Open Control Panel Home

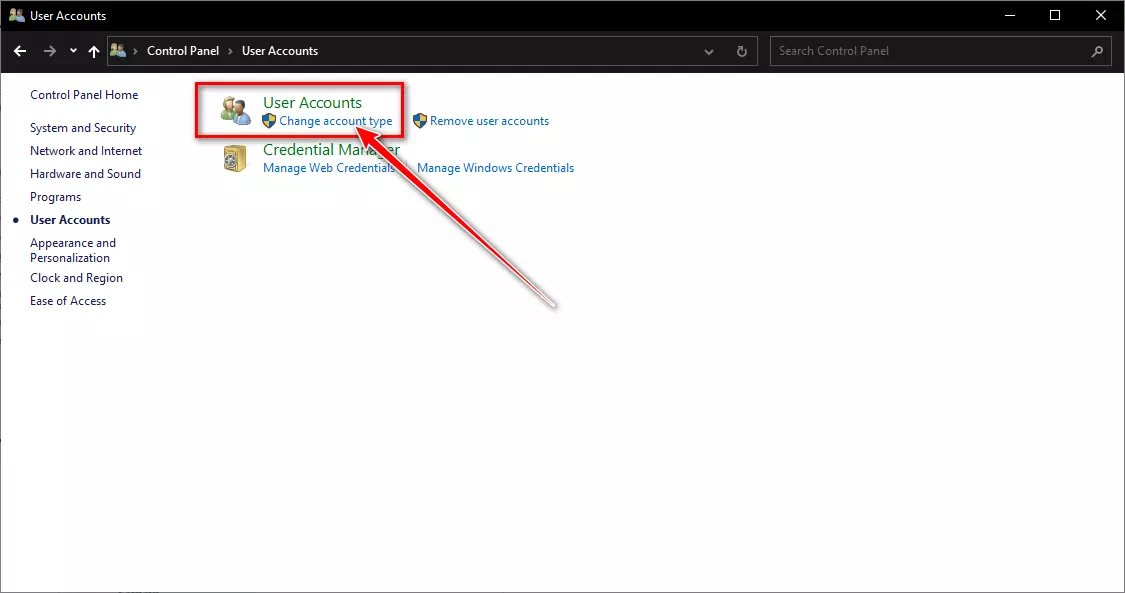click(x=84, y=95)
